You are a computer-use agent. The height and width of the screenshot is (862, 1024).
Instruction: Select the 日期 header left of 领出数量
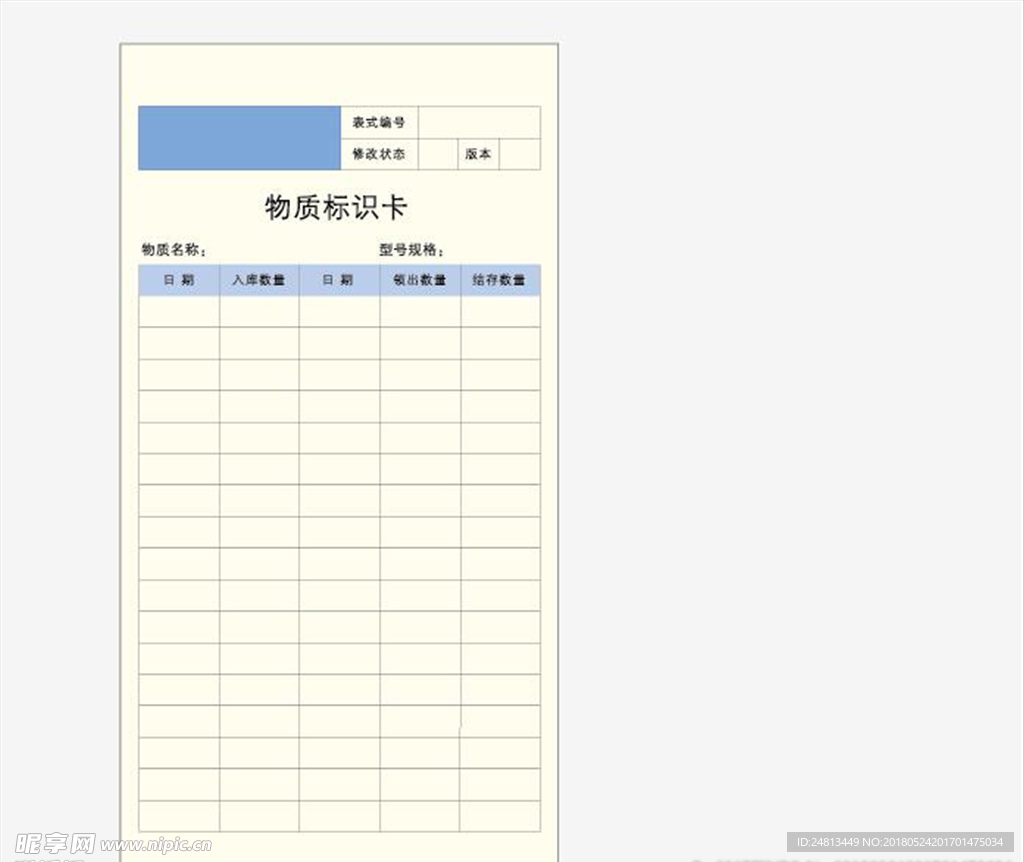pos(340,280)
